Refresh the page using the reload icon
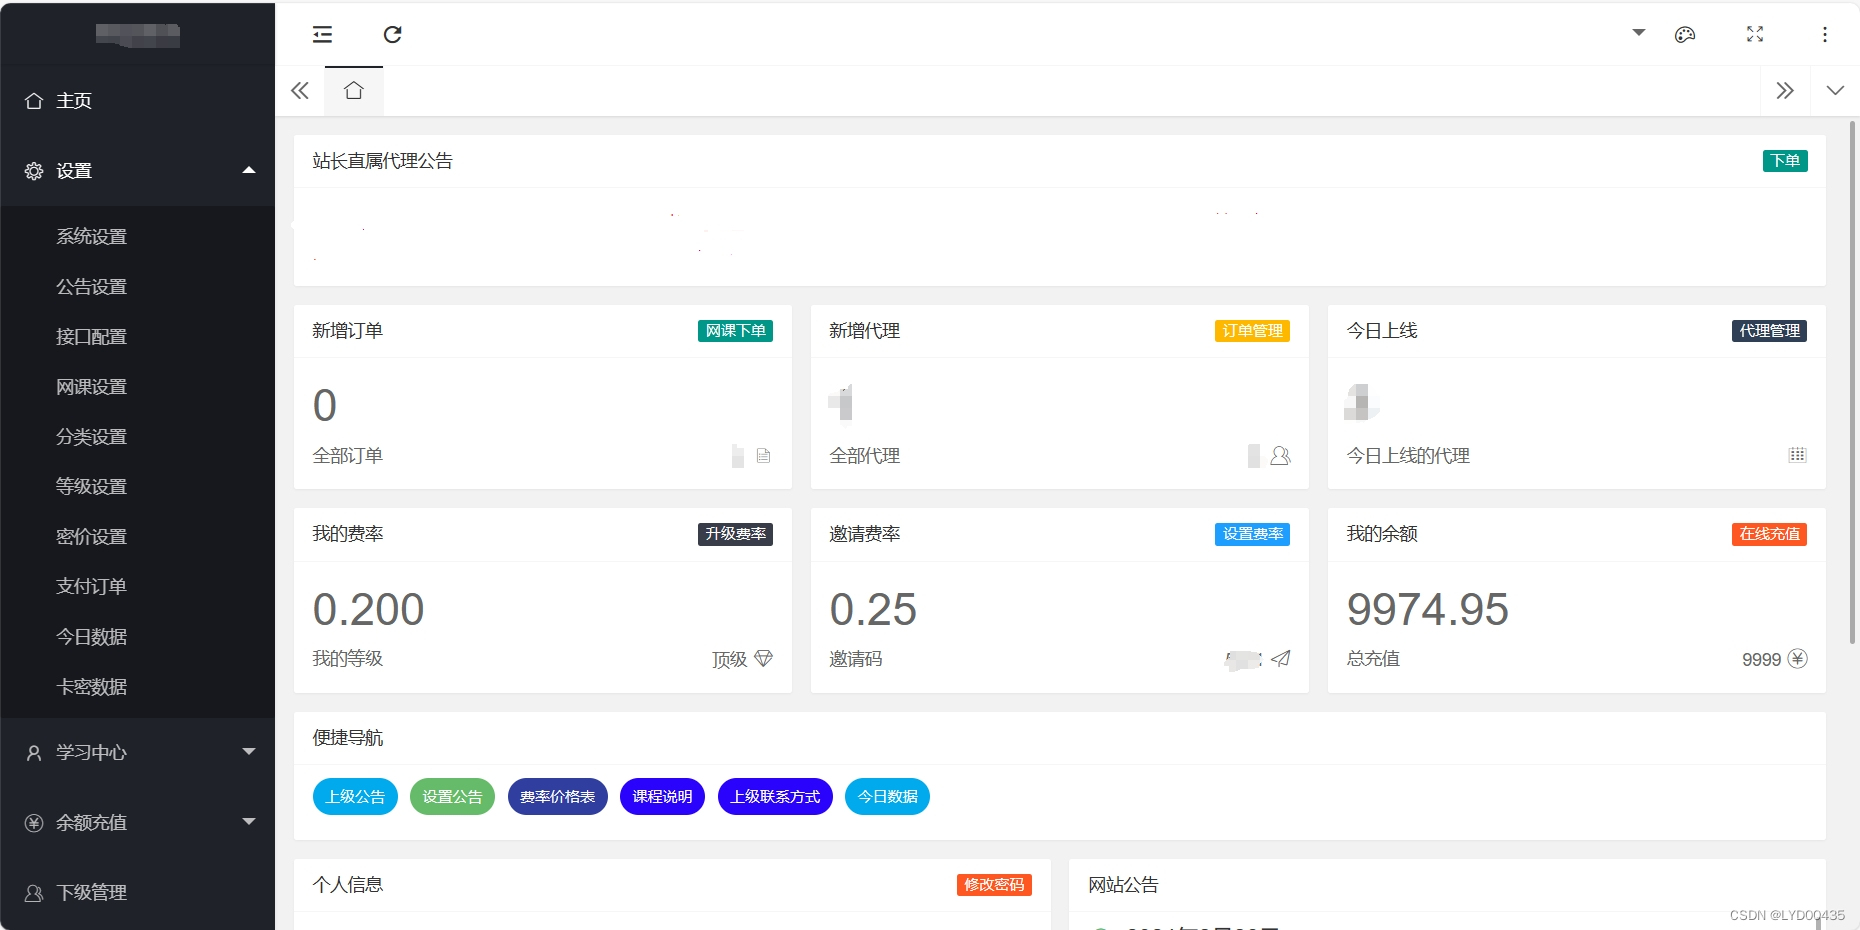Image resolution: width=1860 pixels, height=930 pixels. [x=393, y=35]
